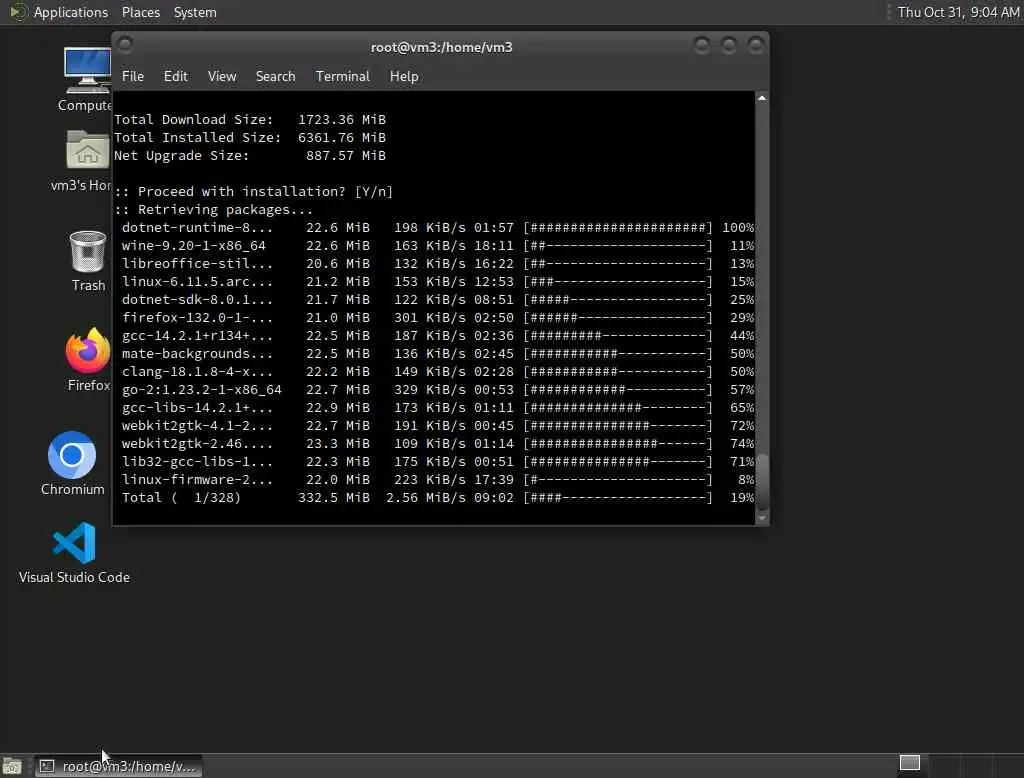The height and width of the screenshot is (778, 1024).
Task: Click the lib32-gcc-libs-1 package row
Action: 438,461
